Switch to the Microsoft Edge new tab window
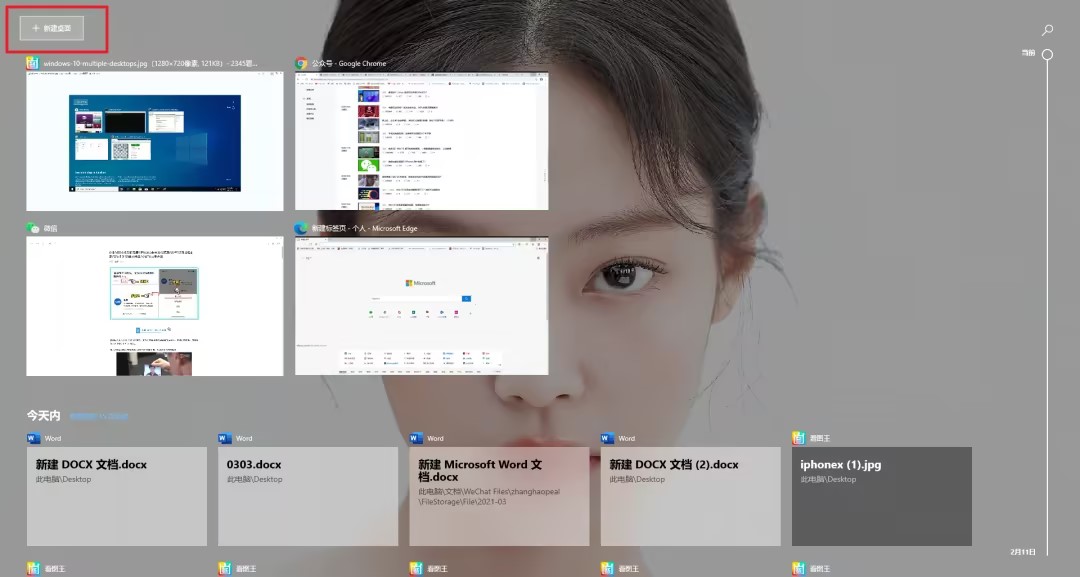Image resolution: width=1080 pixels, height=577 pixels. coord(421,307)
